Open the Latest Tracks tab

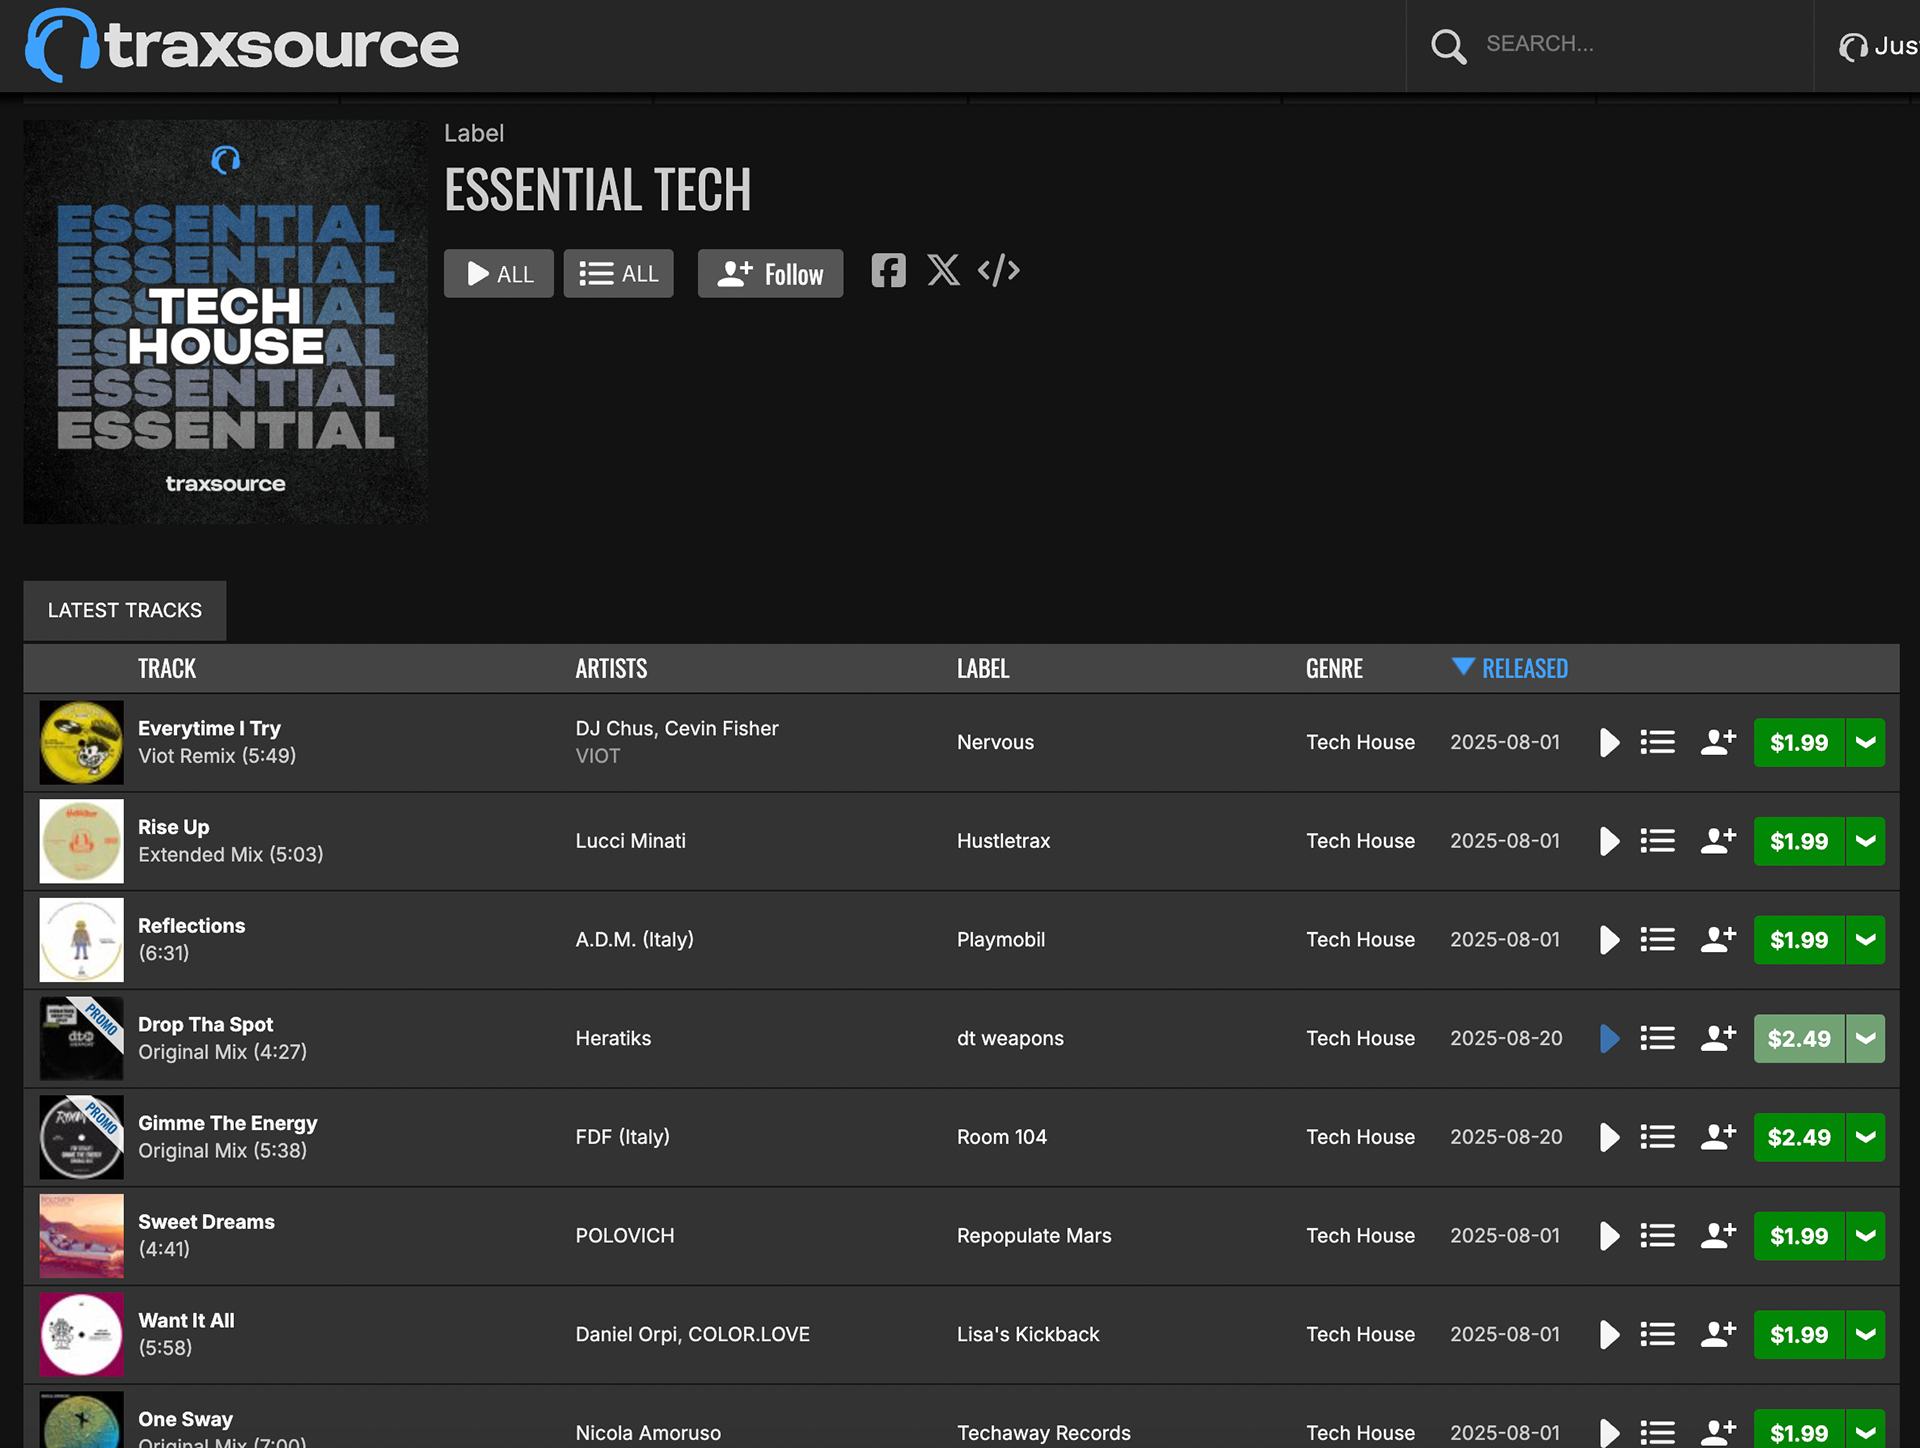125,611
